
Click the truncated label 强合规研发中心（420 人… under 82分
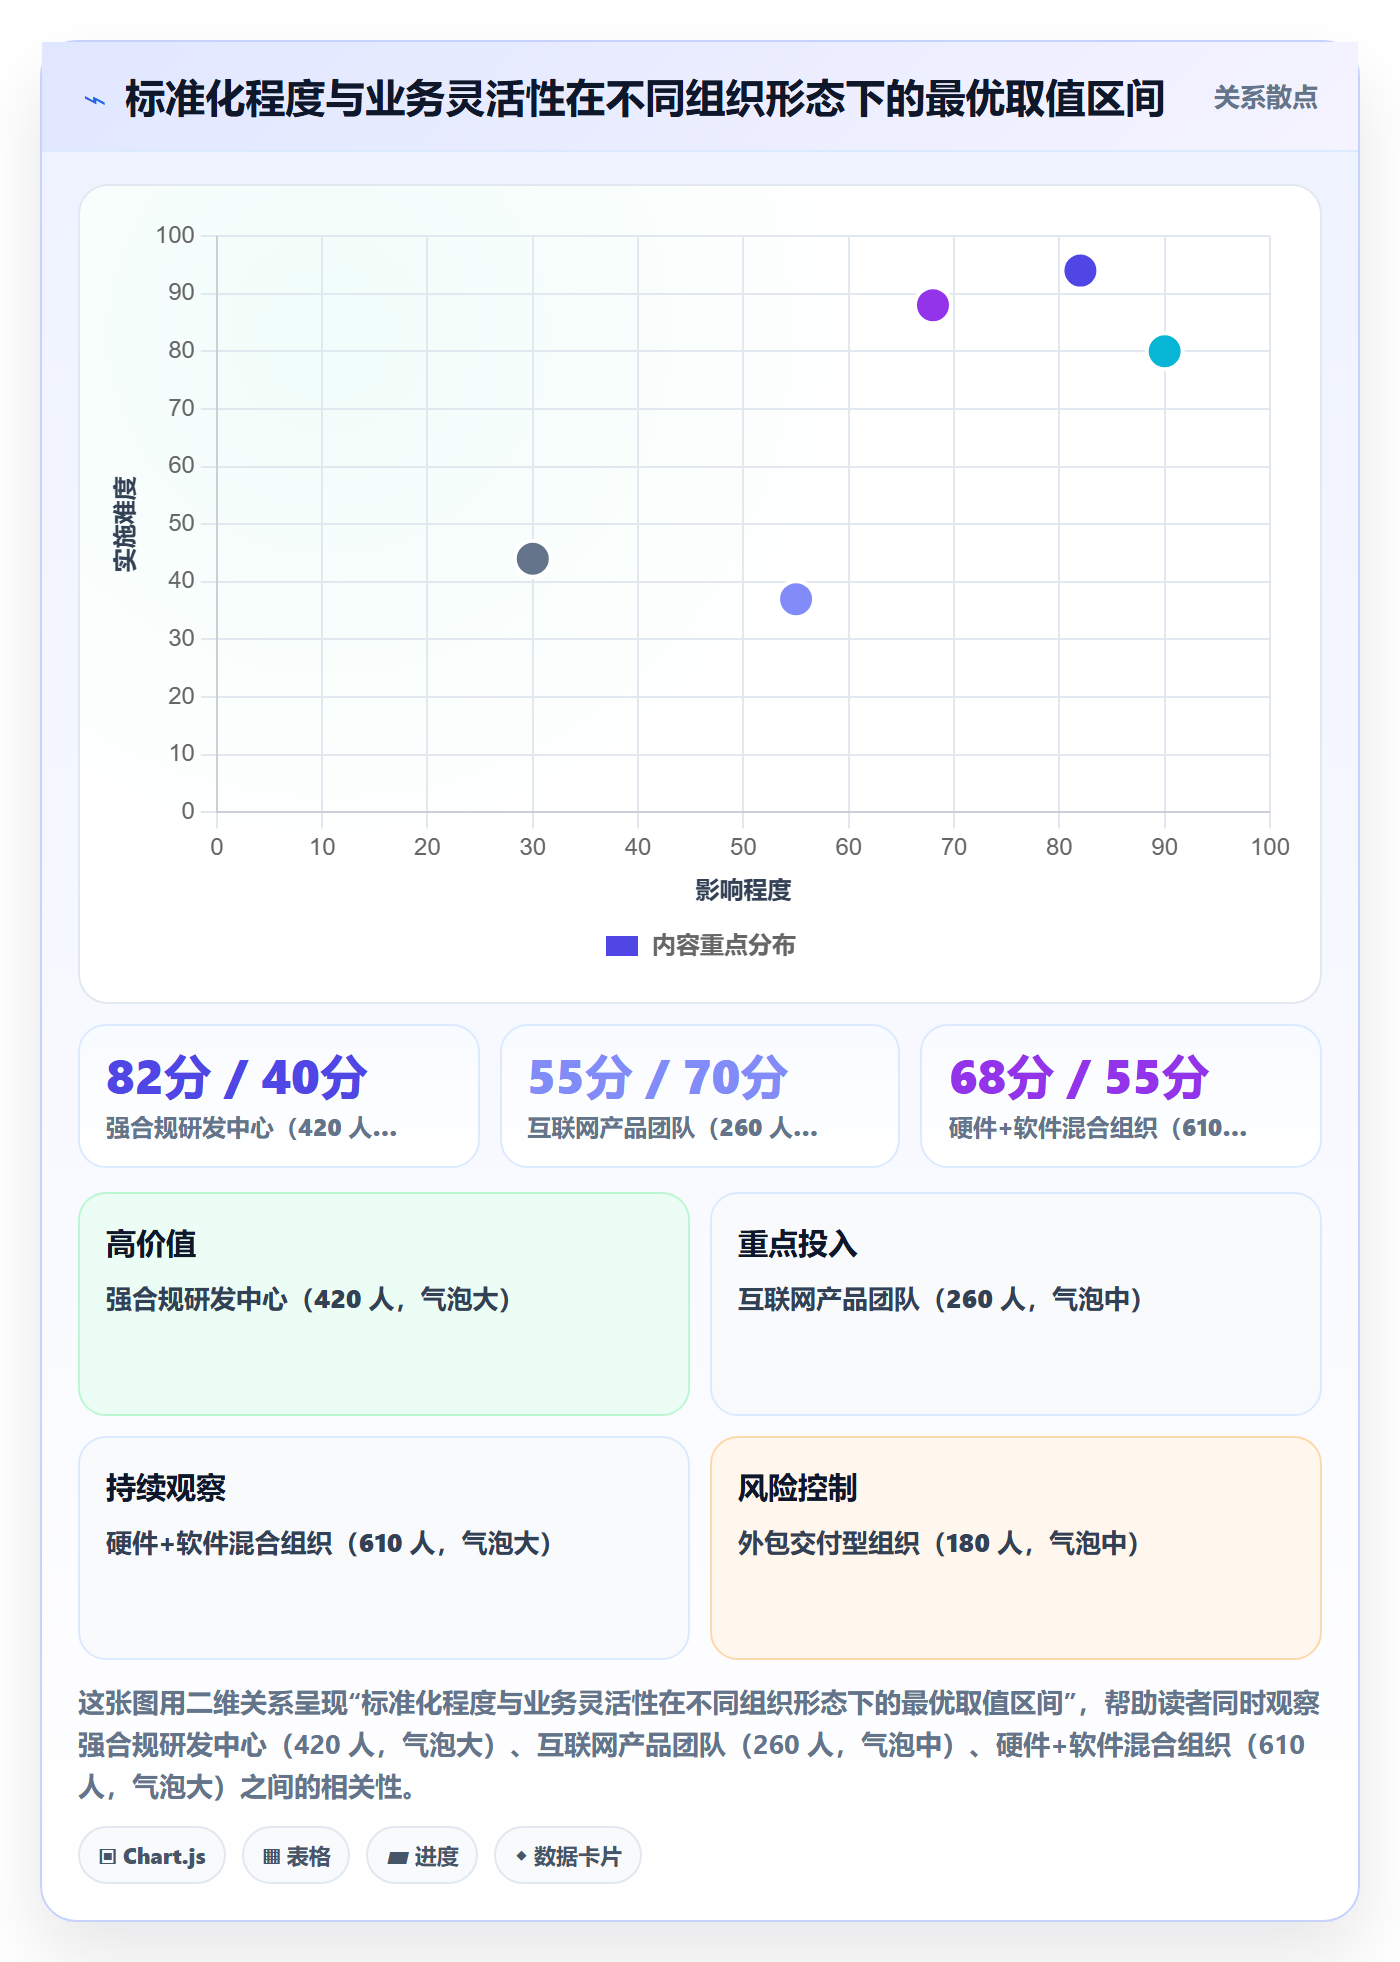(252, 1128)
